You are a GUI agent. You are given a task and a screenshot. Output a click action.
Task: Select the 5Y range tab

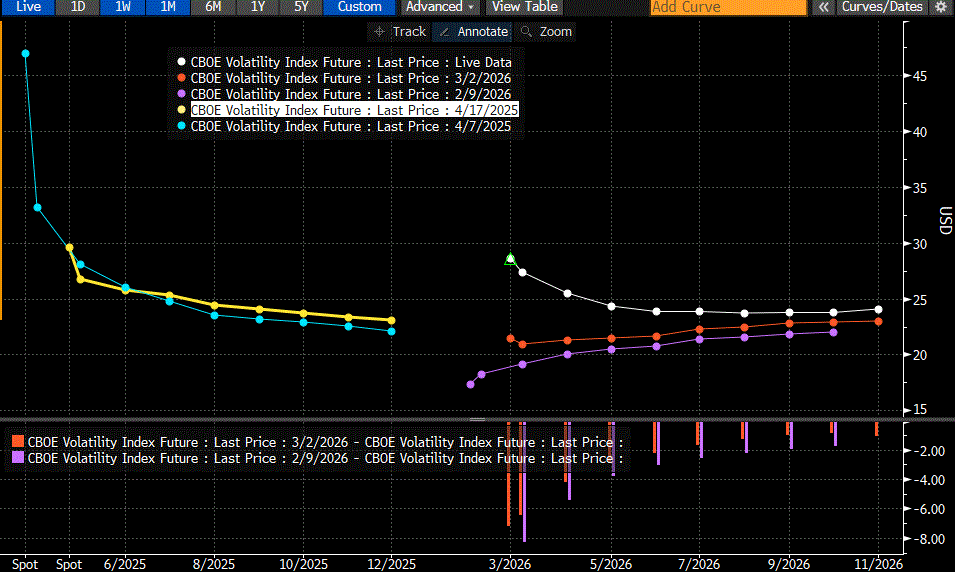tap(301, 7)
